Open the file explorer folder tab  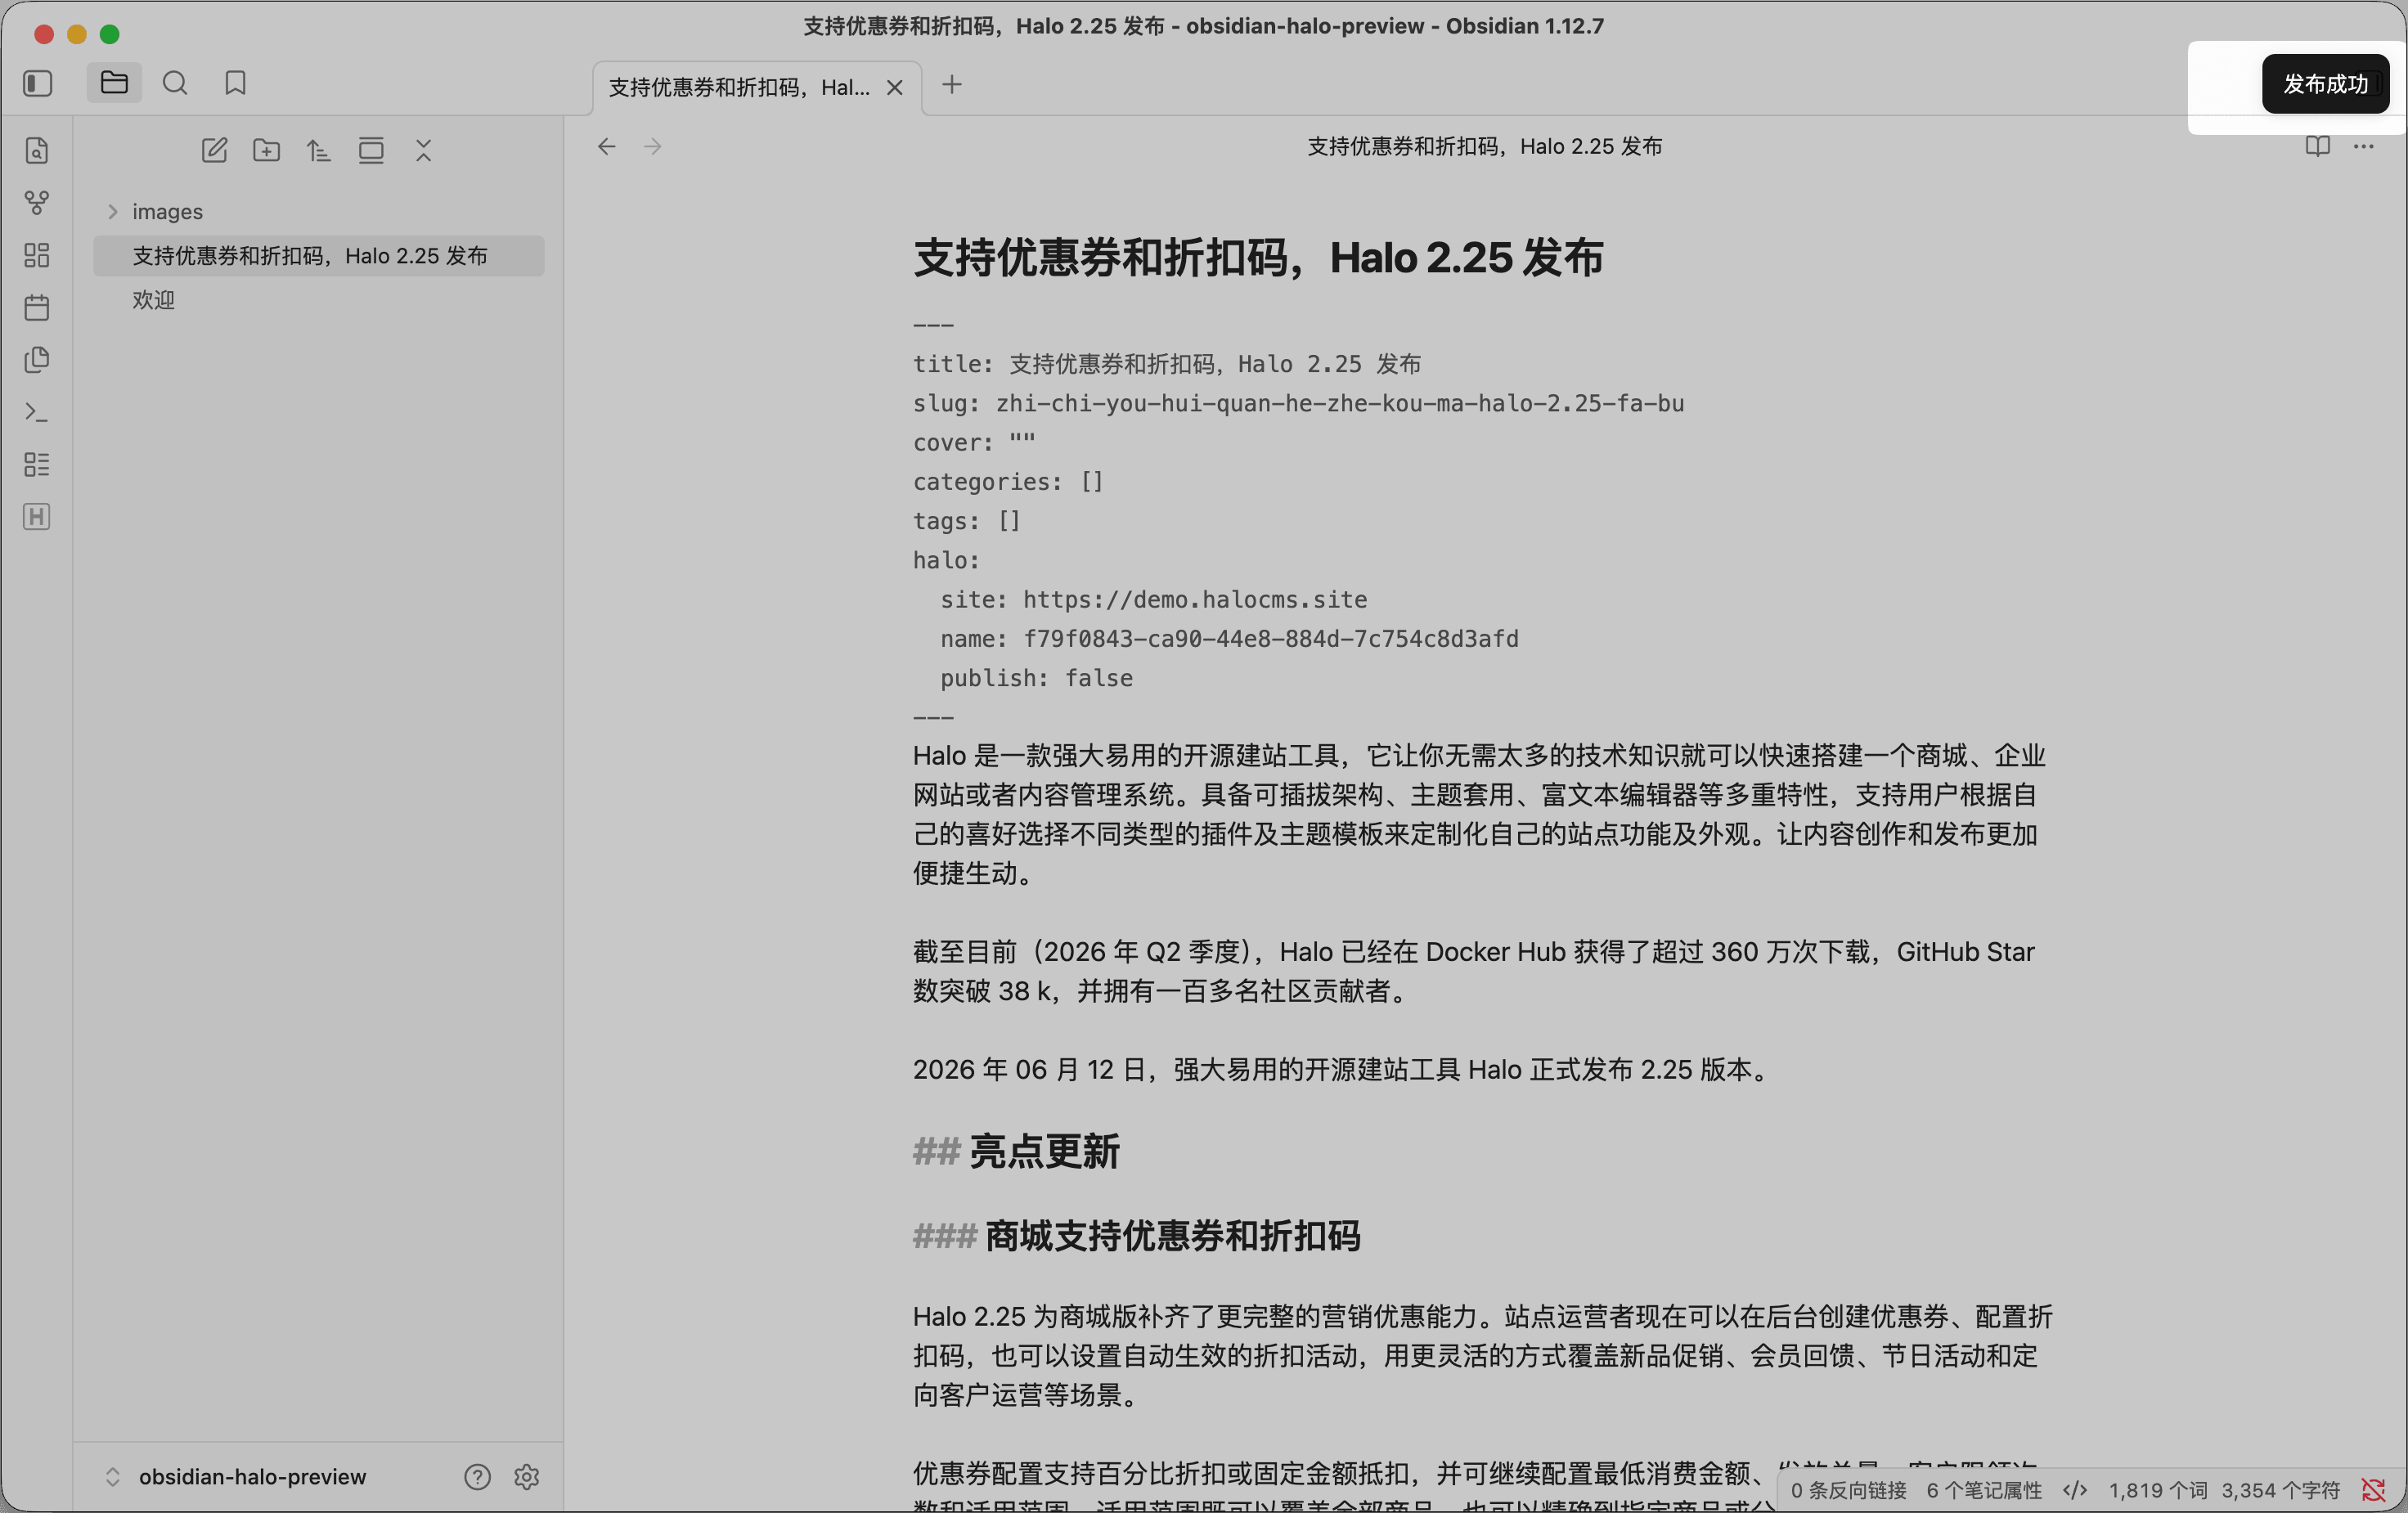click(114, 83)
